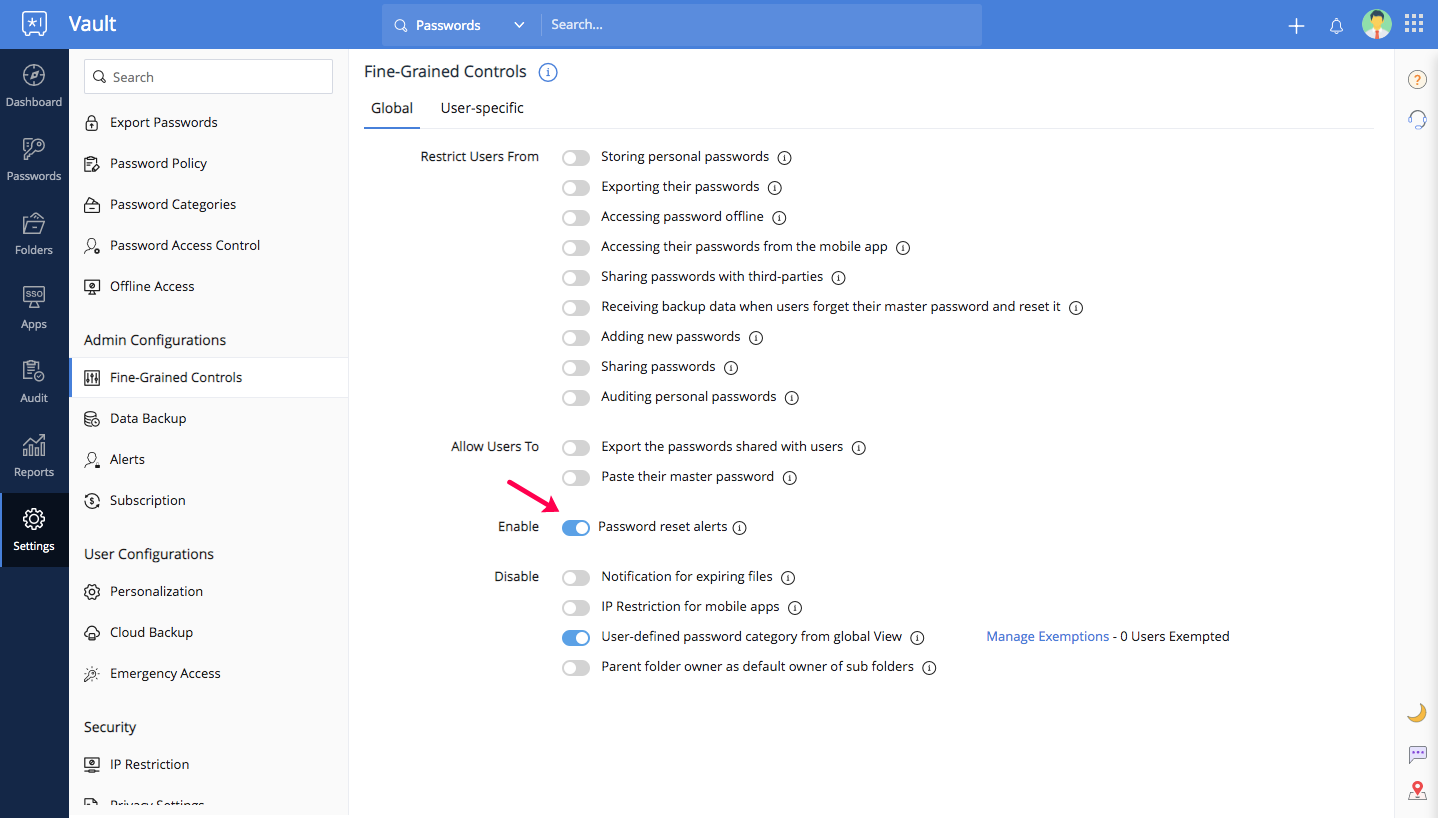
Task: Select Data Backup in Admin Configurations
Action: coord(148,418)
